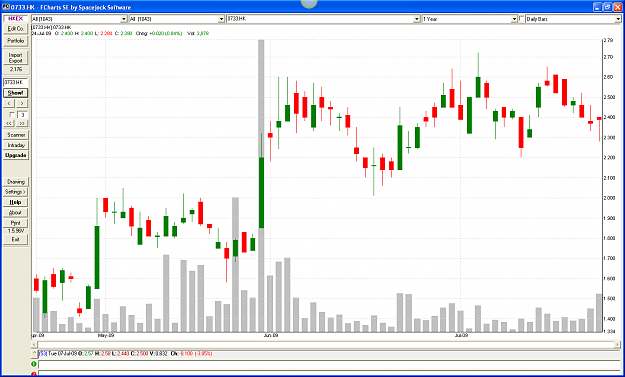Click the tallest grey volume bar near Jun 09

tap(261, 185)
